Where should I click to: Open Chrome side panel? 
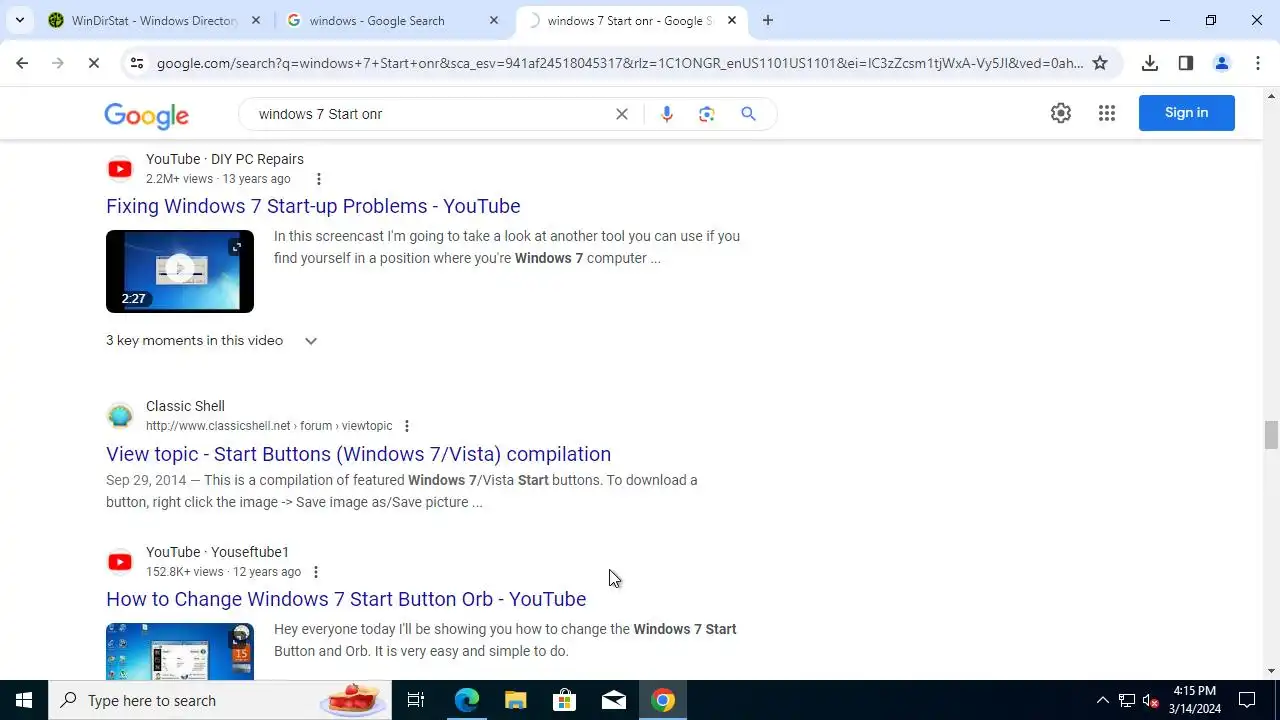point(1186,63)
